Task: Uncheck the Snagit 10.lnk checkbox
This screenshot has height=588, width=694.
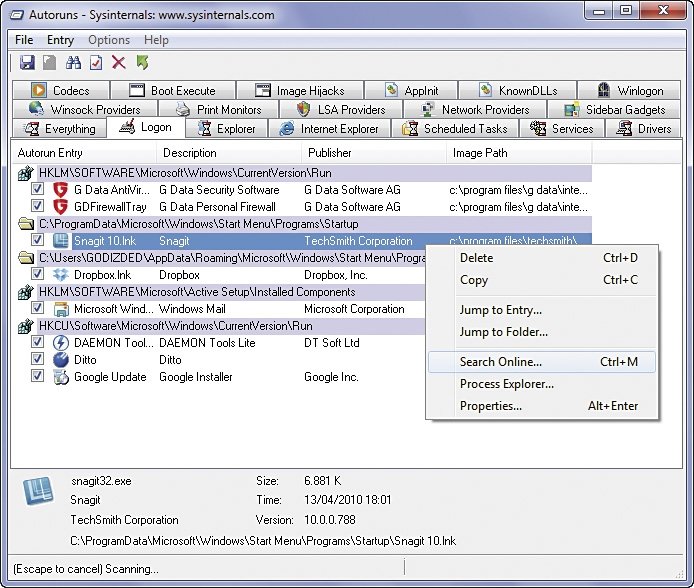Action: point(37,240)
